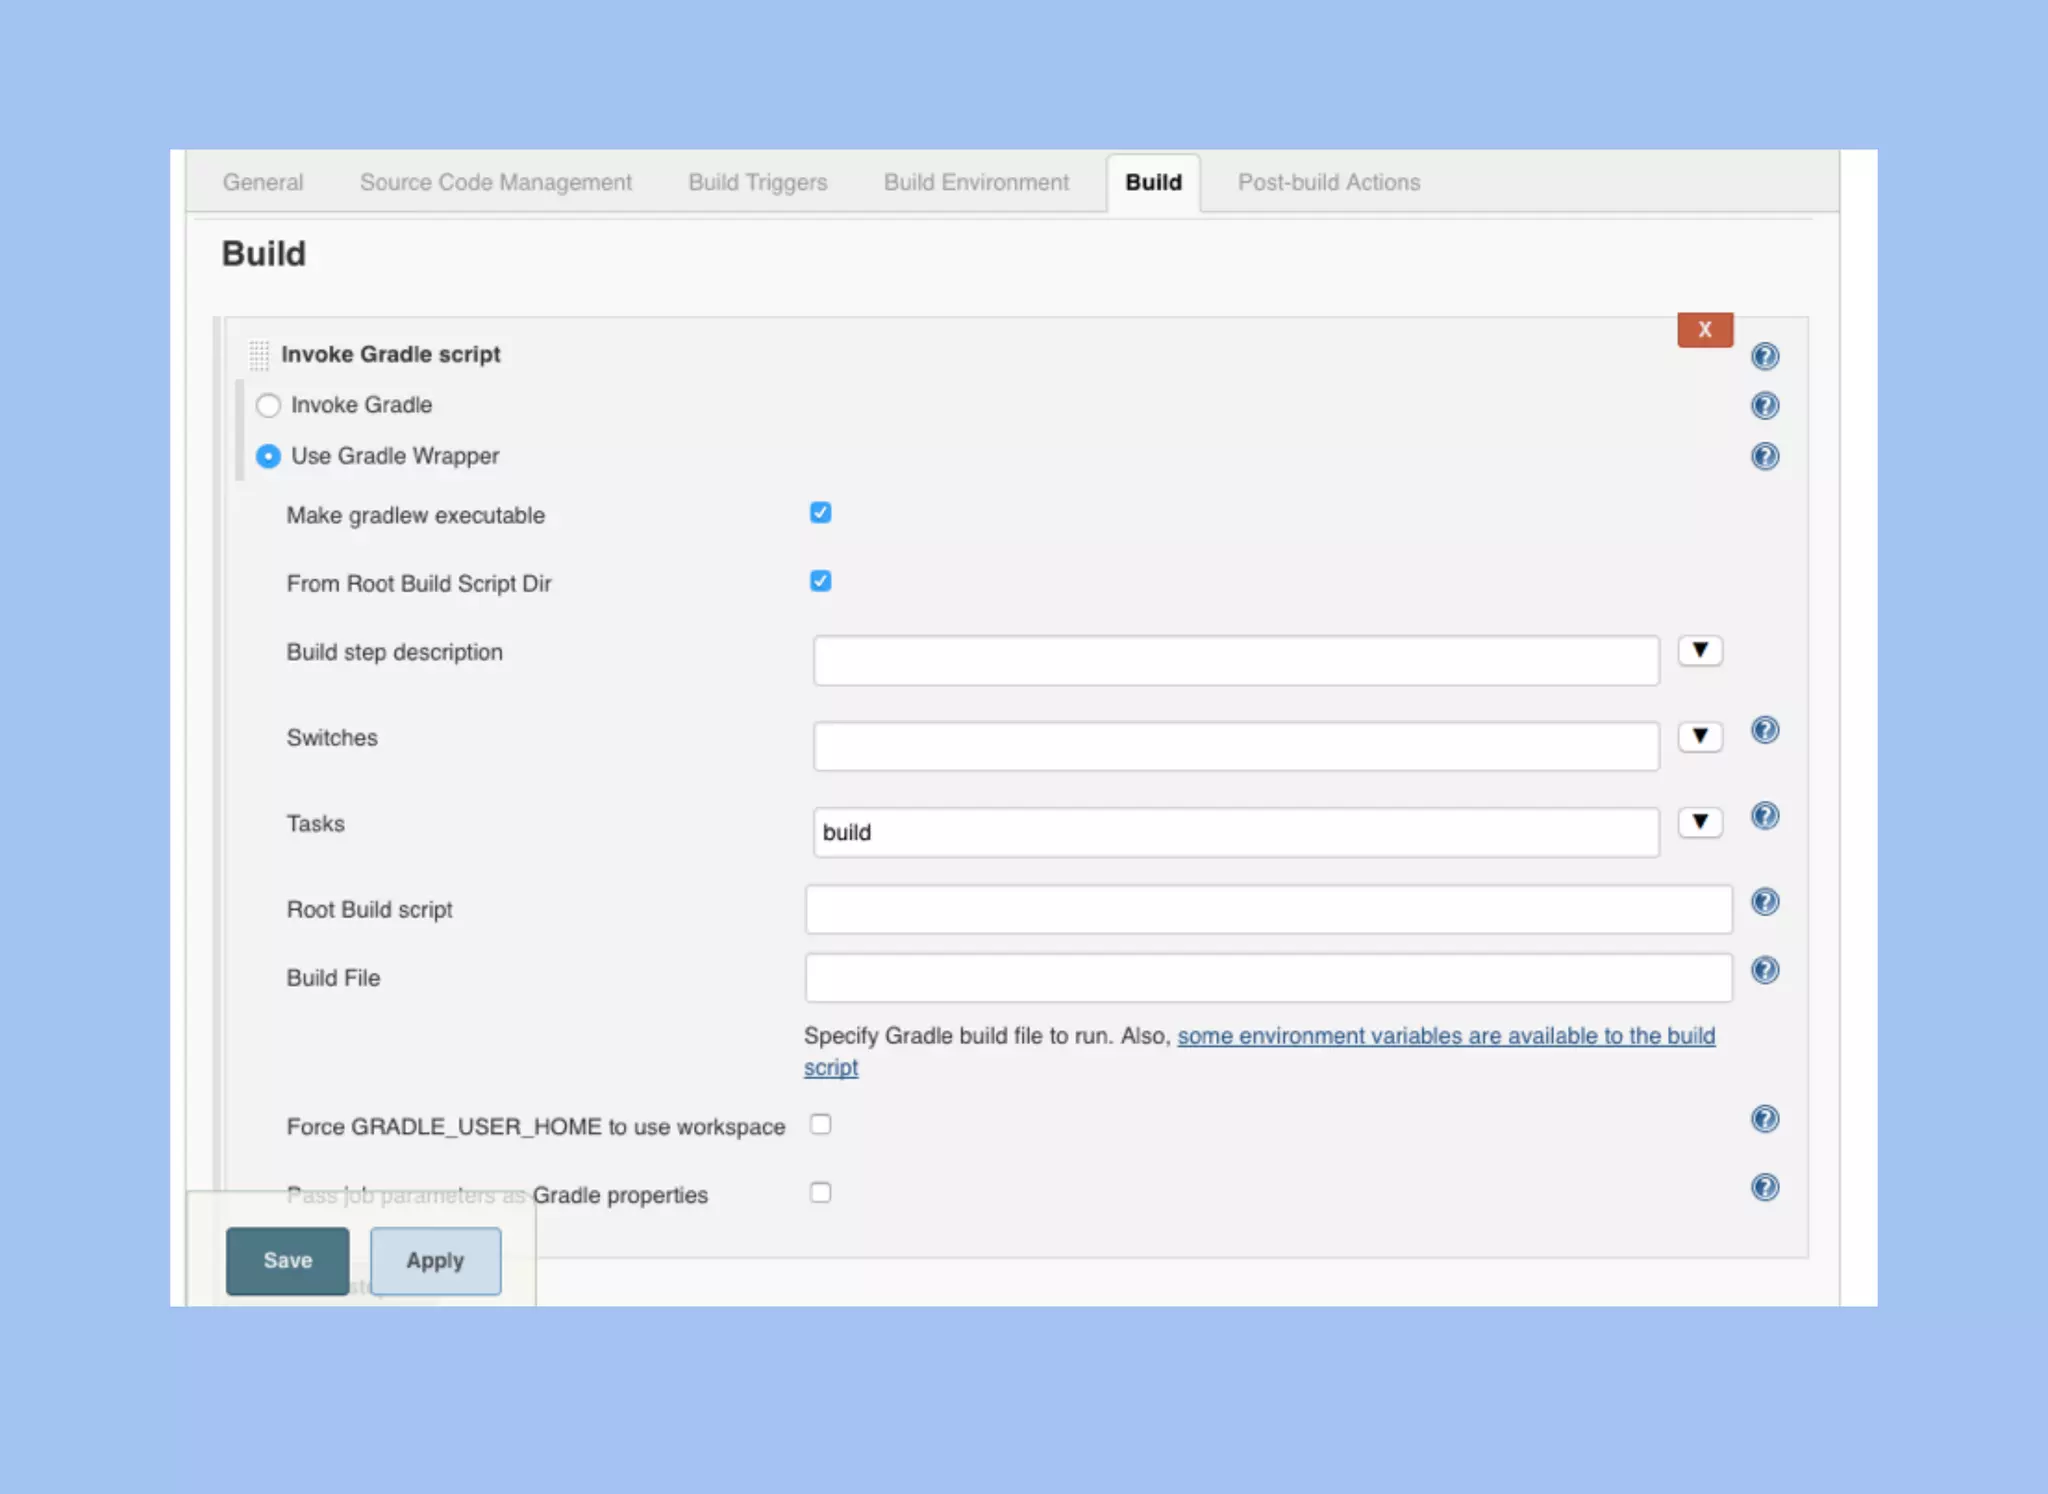The image size is (2048, 1494).
Task: Click help icon beside Invoke Gradle option
Action: (x=1764, y=405)
